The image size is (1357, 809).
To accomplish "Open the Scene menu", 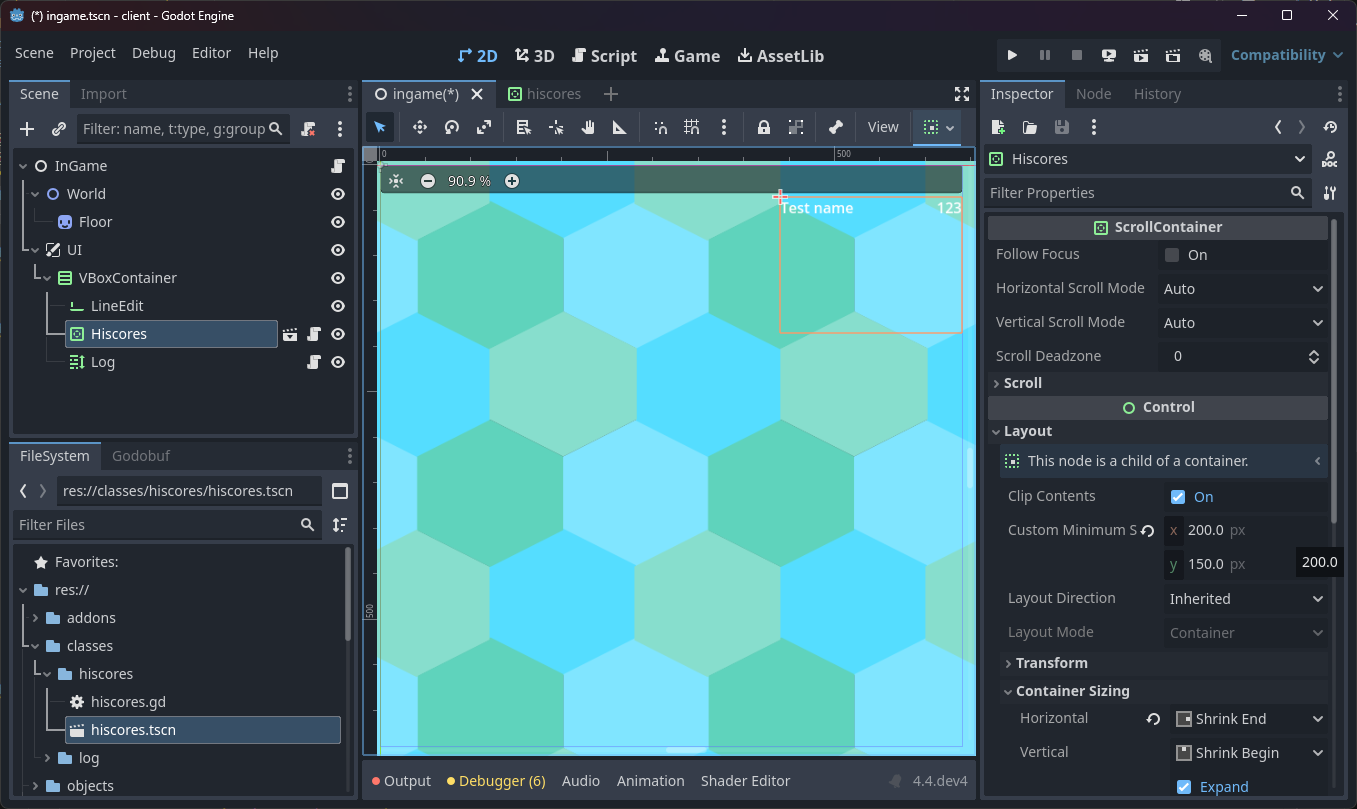I will [x=34, y=53].
